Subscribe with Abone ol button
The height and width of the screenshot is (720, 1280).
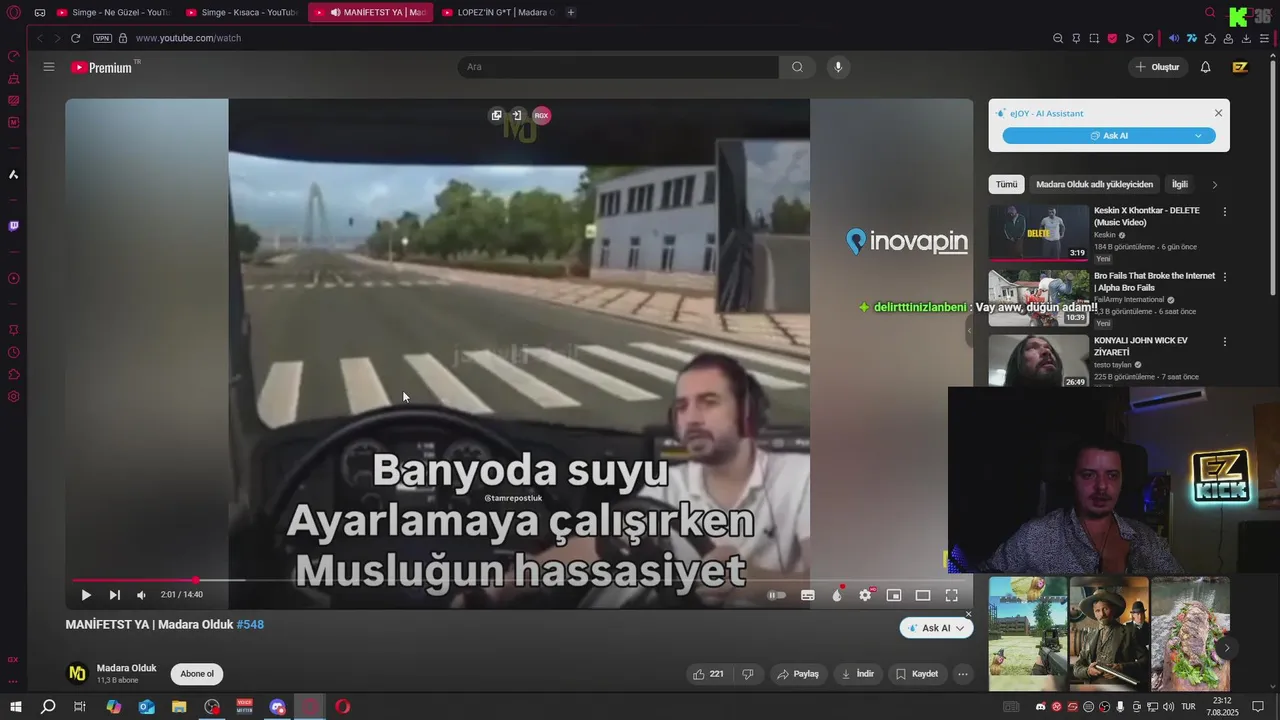point(197,674)
